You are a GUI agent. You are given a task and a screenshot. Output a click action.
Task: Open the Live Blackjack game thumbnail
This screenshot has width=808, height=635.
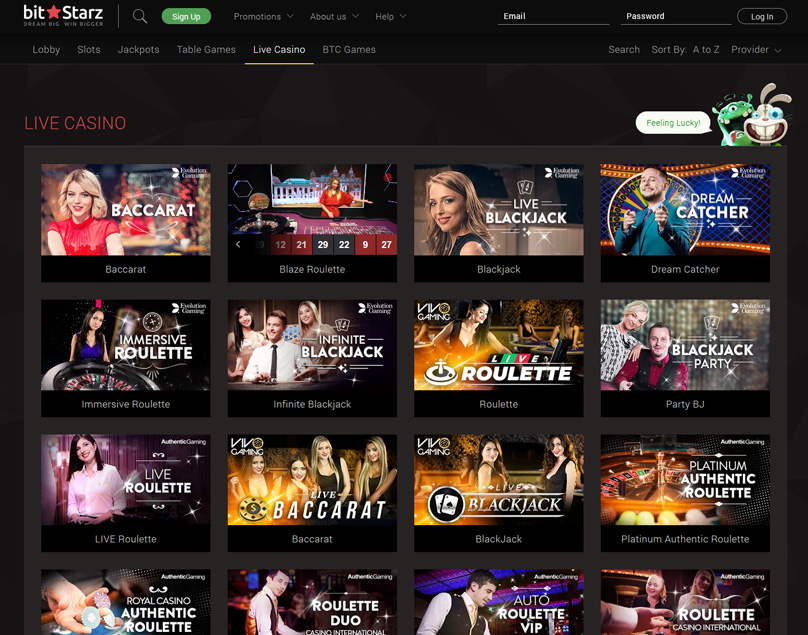[x=498, y=210]
